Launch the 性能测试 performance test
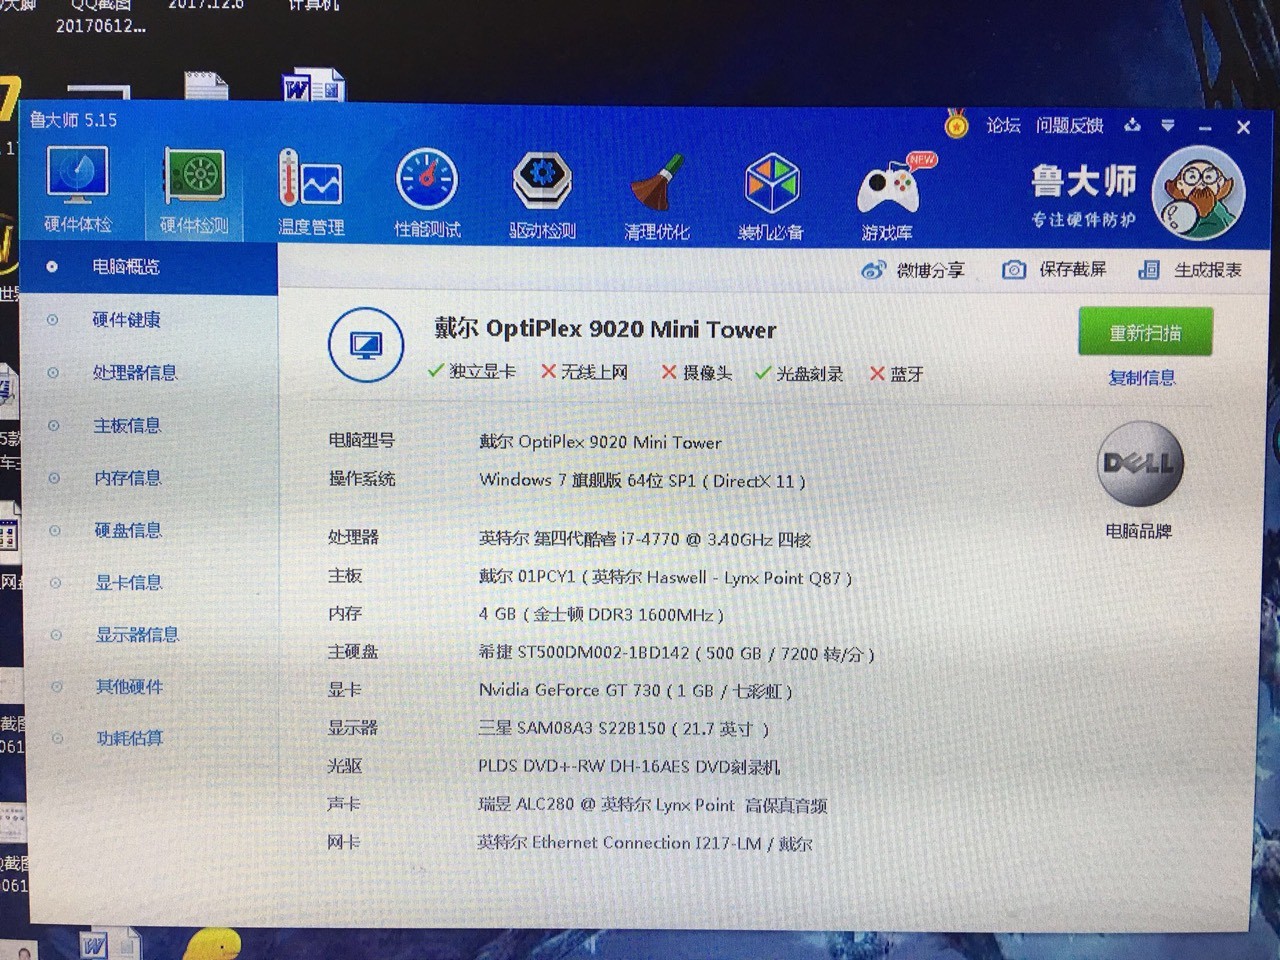Image resolution: width=1280 pixels, height=960 pixels. [x=427, y=193]
